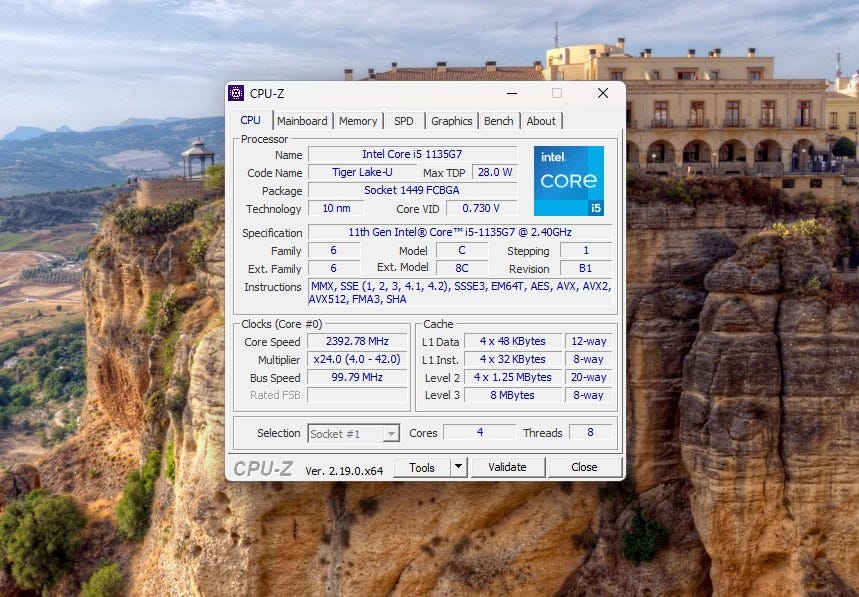Click the Instructions list field
Image resolution: width=859 pixels, height=597 pixels.
[x=460, y=292]
